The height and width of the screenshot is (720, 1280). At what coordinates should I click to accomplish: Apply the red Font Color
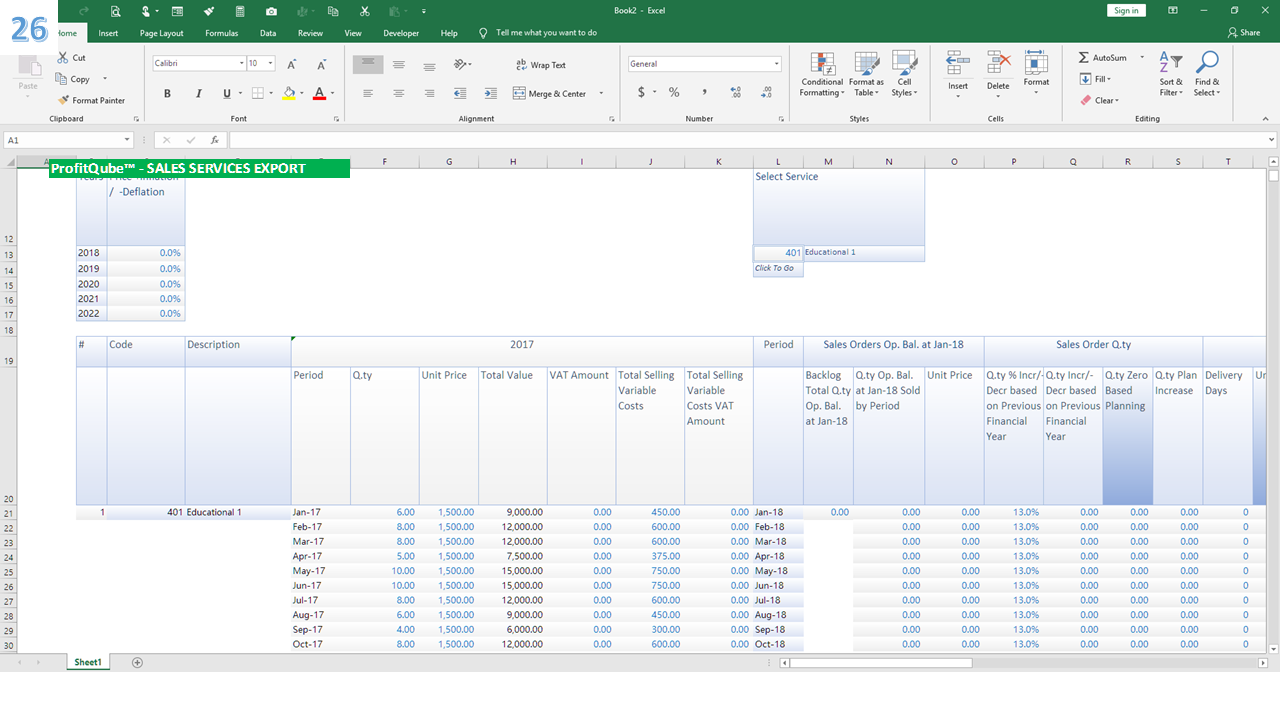coord(319,94)
